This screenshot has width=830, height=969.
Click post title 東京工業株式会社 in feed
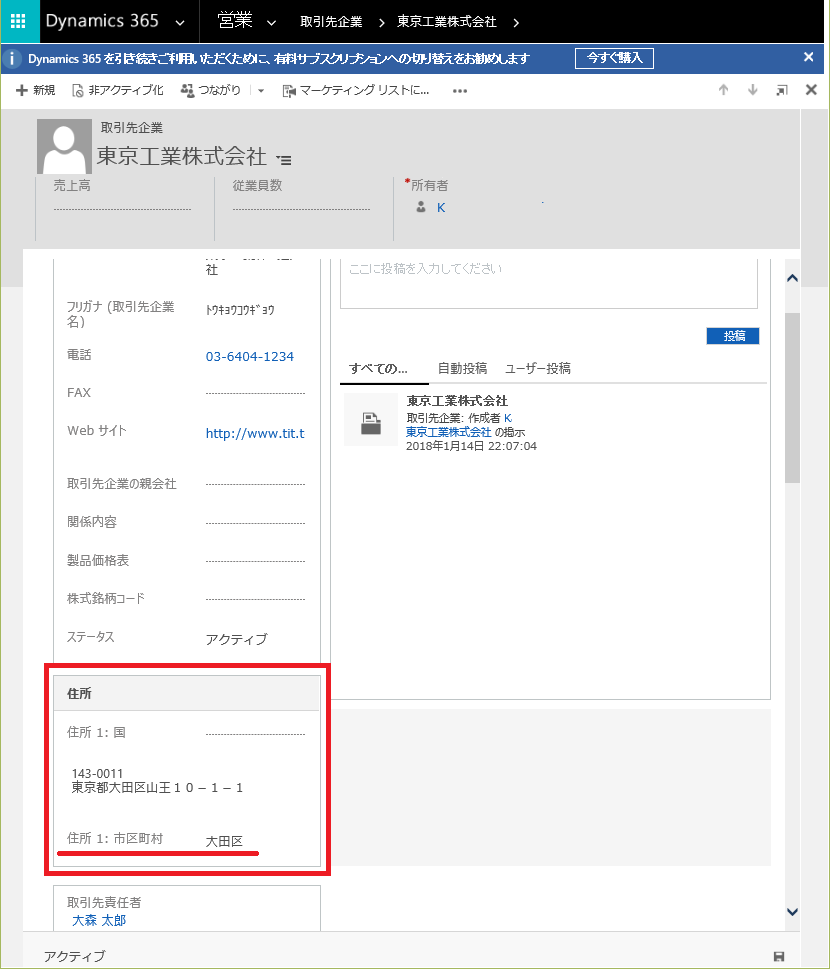pyautogui.click(x=457, y=401)
